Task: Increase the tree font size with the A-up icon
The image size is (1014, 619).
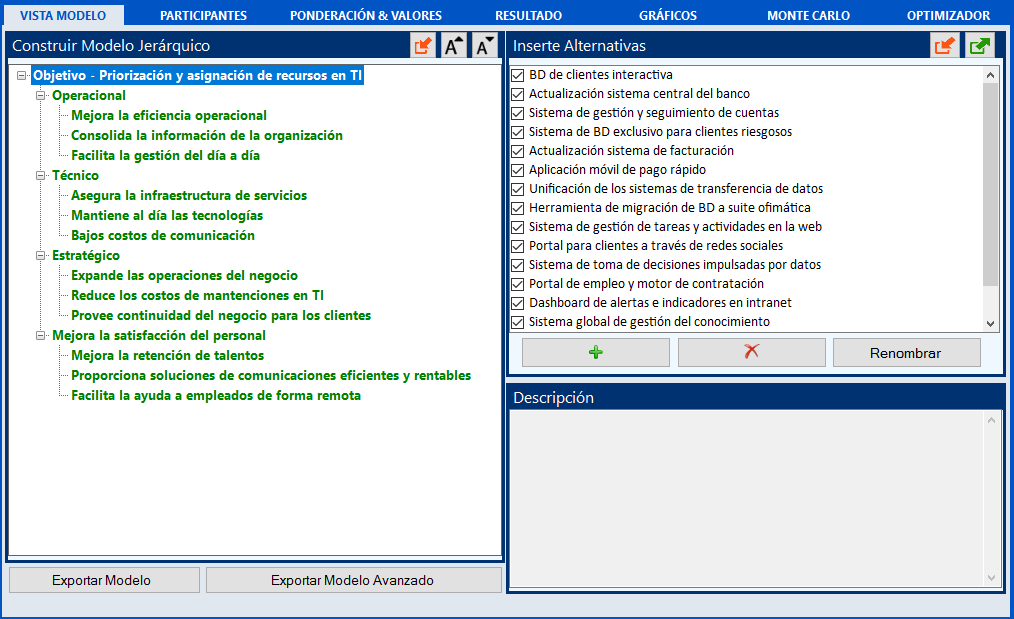Action: tap(454, 46)
